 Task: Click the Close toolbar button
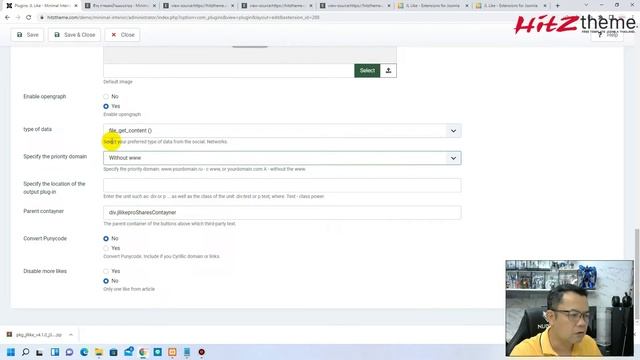tap(122, 35)
